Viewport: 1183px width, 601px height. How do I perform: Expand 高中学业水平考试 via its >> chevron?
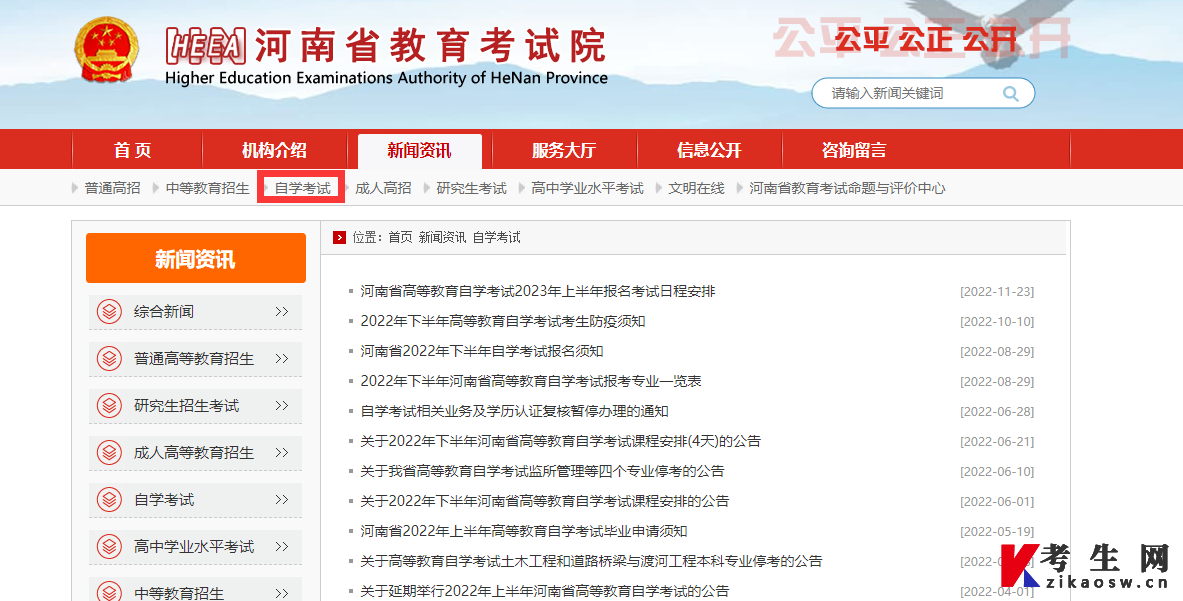(x=281, y=547)
